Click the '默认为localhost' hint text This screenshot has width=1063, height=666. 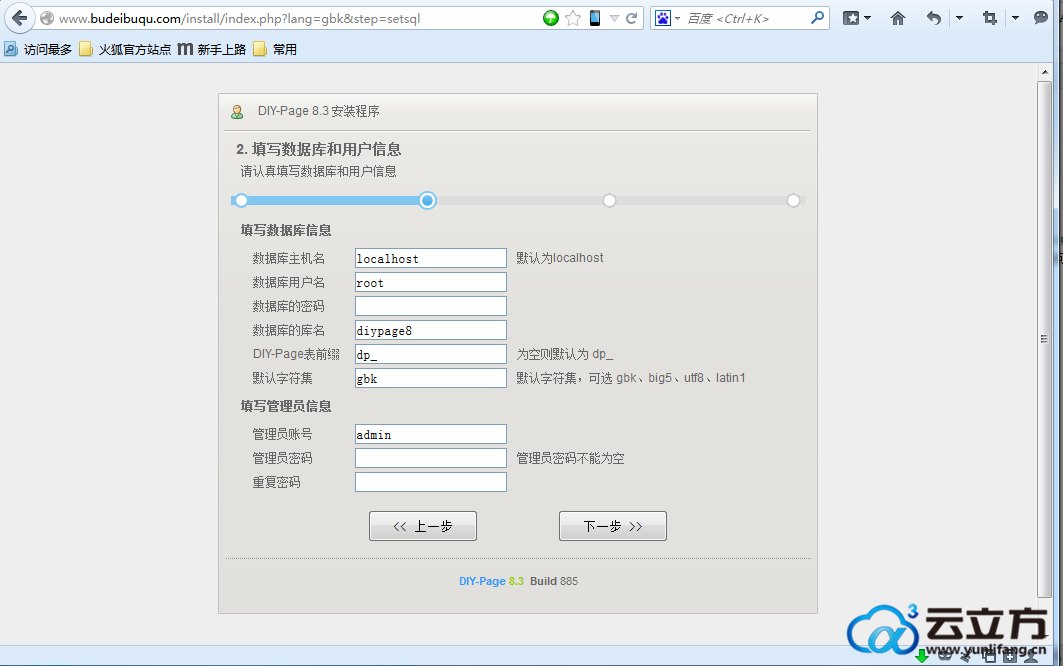560,258
